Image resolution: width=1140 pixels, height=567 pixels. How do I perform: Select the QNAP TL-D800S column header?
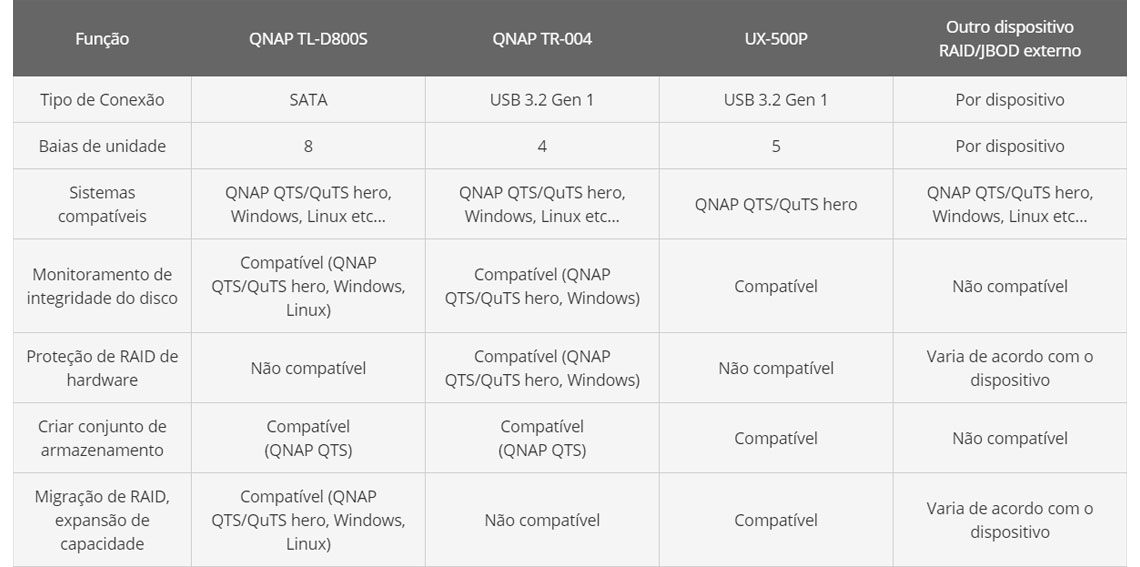(x=308, y=40)
